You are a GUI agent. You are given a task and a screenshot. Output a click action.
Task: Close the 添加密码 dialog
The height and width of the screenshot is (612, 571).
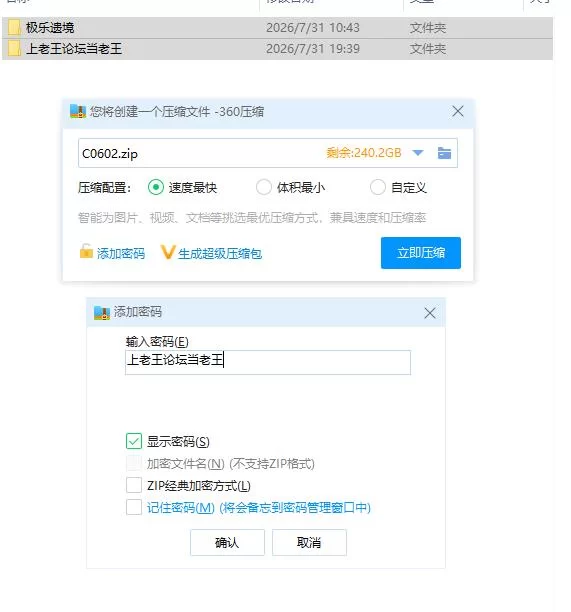click(430, 313)
